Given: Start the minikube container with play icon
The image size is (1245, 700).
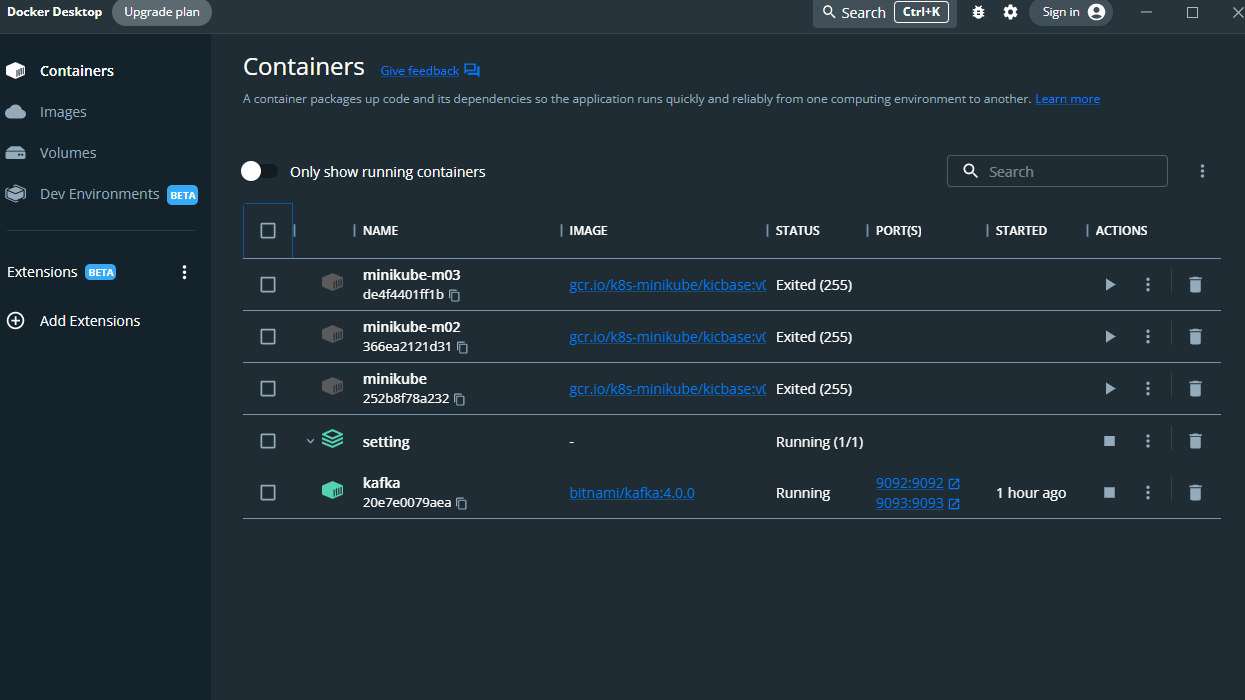Looking at the screenshot, I should click(1110, 389).
